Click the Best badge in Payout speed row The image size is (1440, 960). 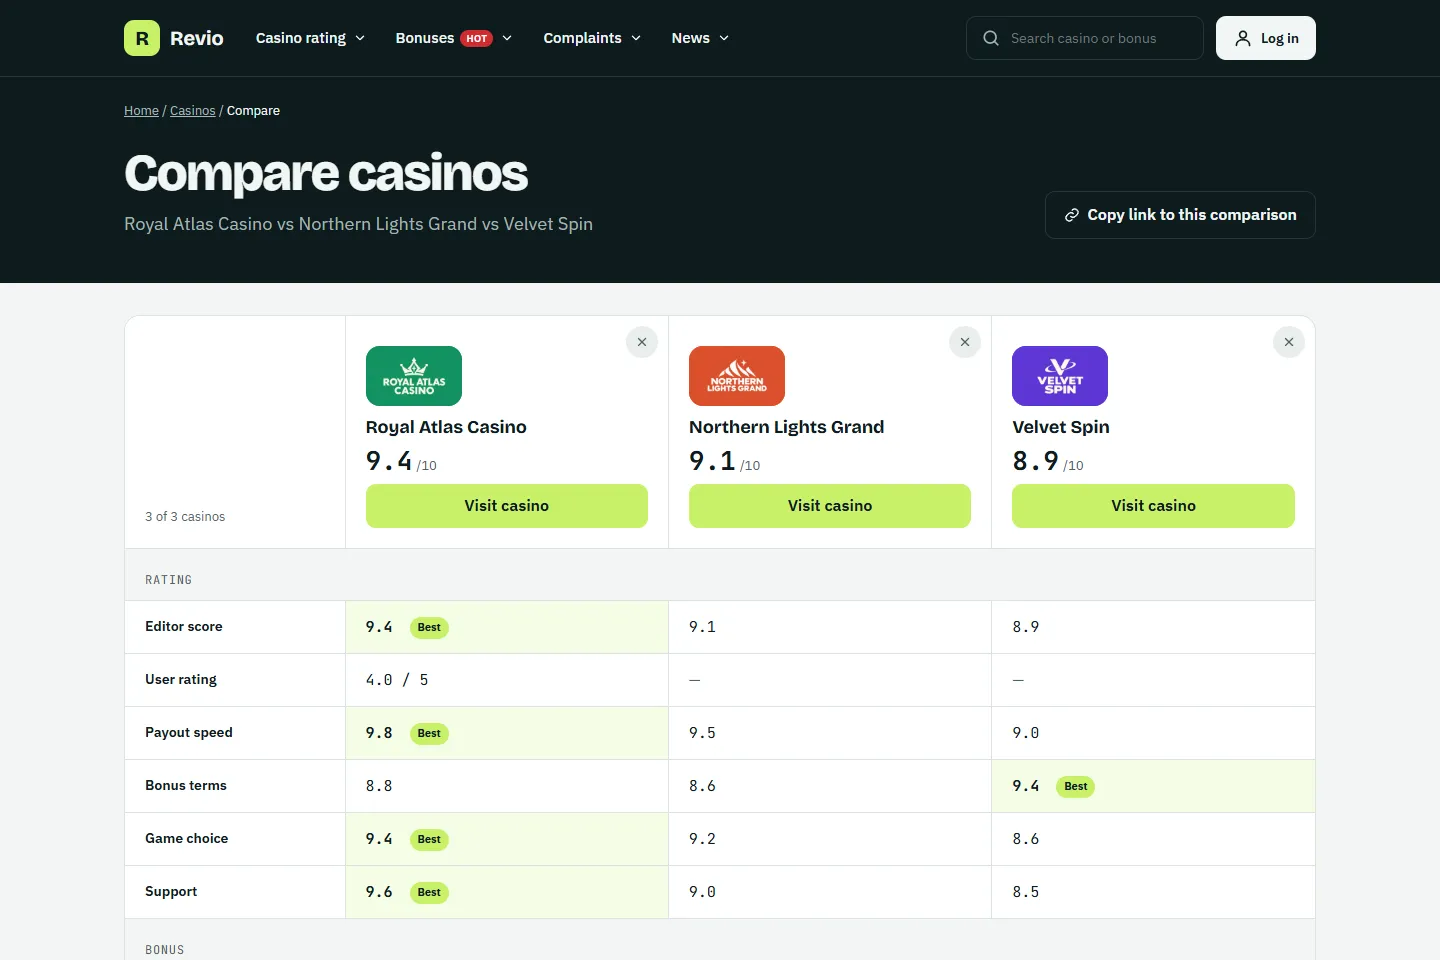(429, 734)
